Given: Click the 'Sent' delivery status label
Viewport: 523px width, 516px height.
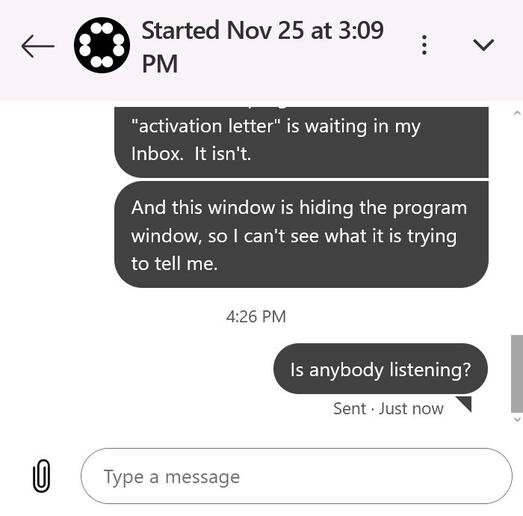Looking at the screenshot, I should click(x=349, y=408).
